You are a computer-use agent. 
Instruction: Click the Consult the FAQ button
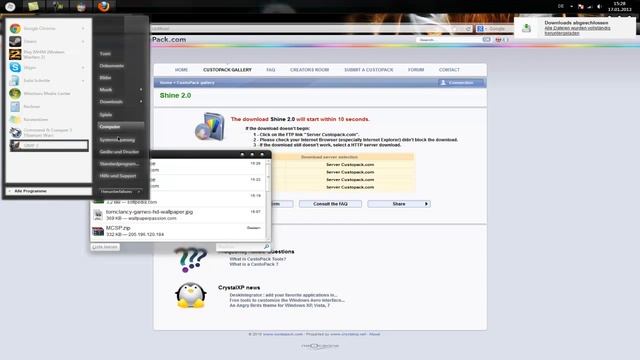point(330,204)
